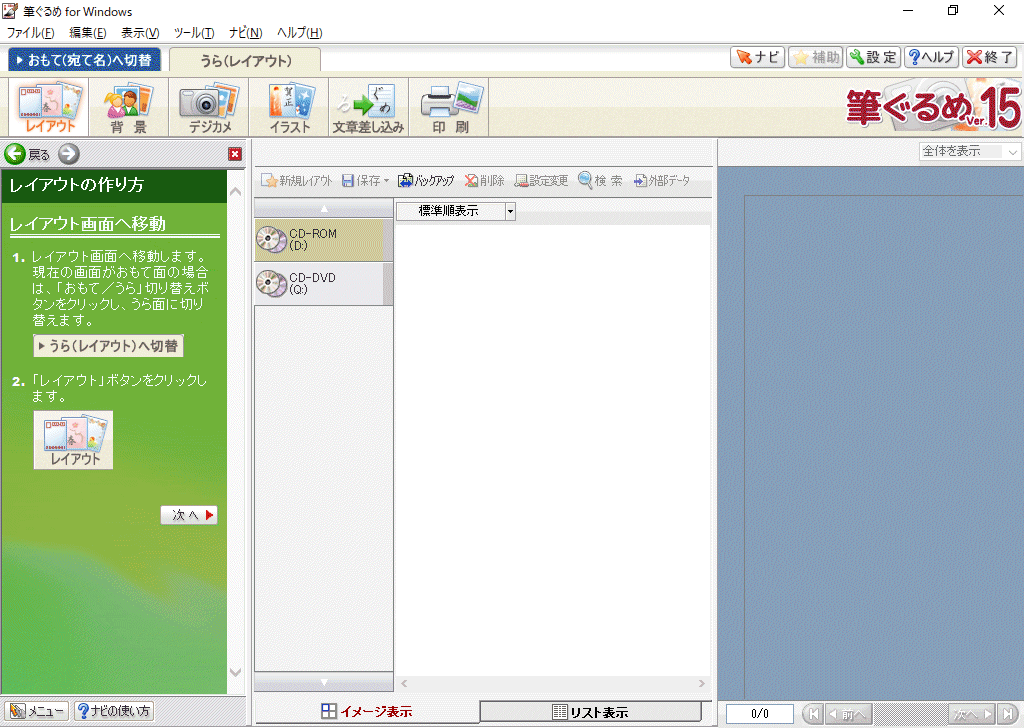Click 外部データ external data toolbar item
The image size is (1024, 728).
click(x=662, y=181)
